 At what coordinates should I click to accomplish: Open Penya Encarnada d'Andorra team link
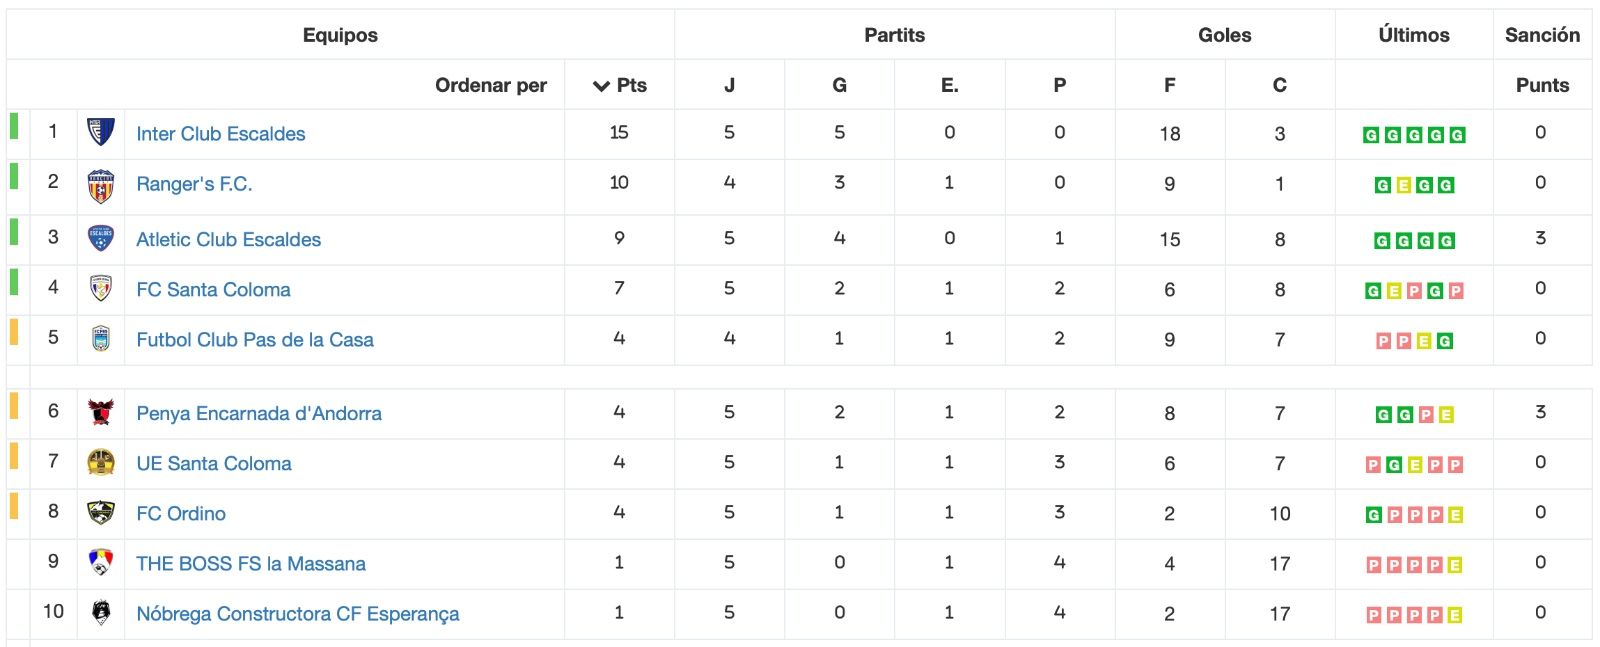tap(259, 413)
